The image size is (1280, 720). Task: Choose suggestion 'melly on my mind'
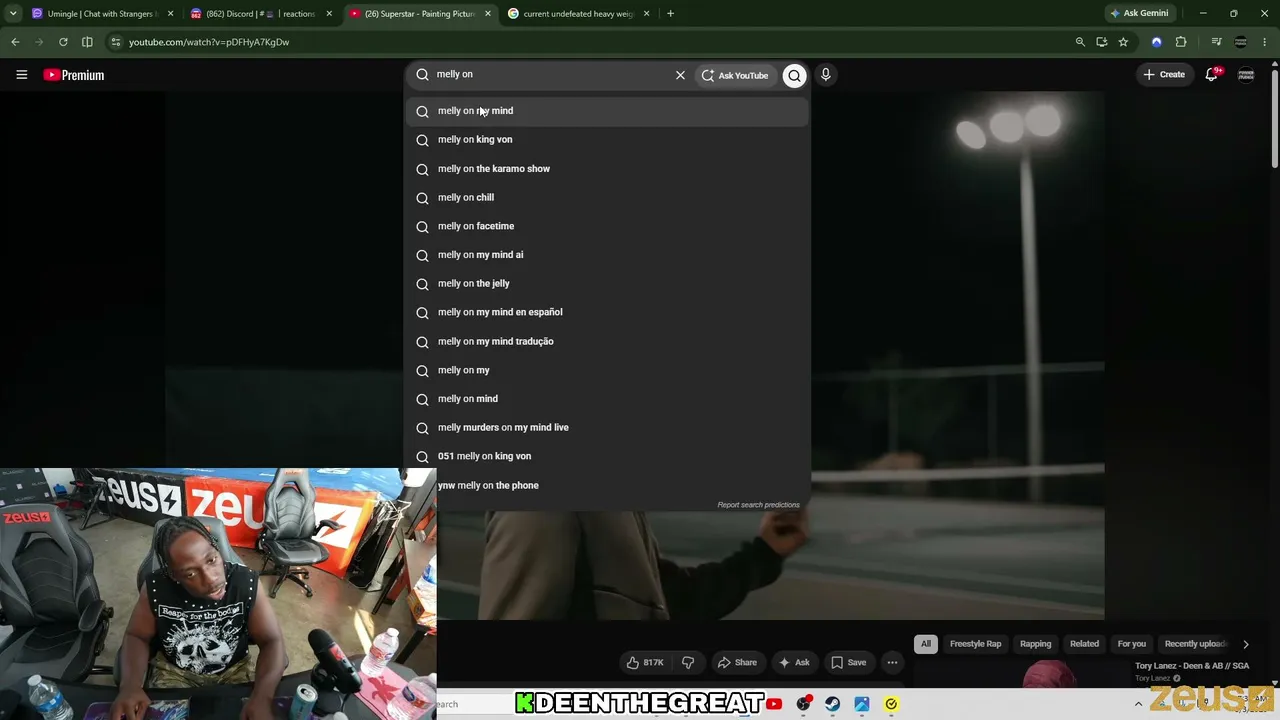pos(608,111)
